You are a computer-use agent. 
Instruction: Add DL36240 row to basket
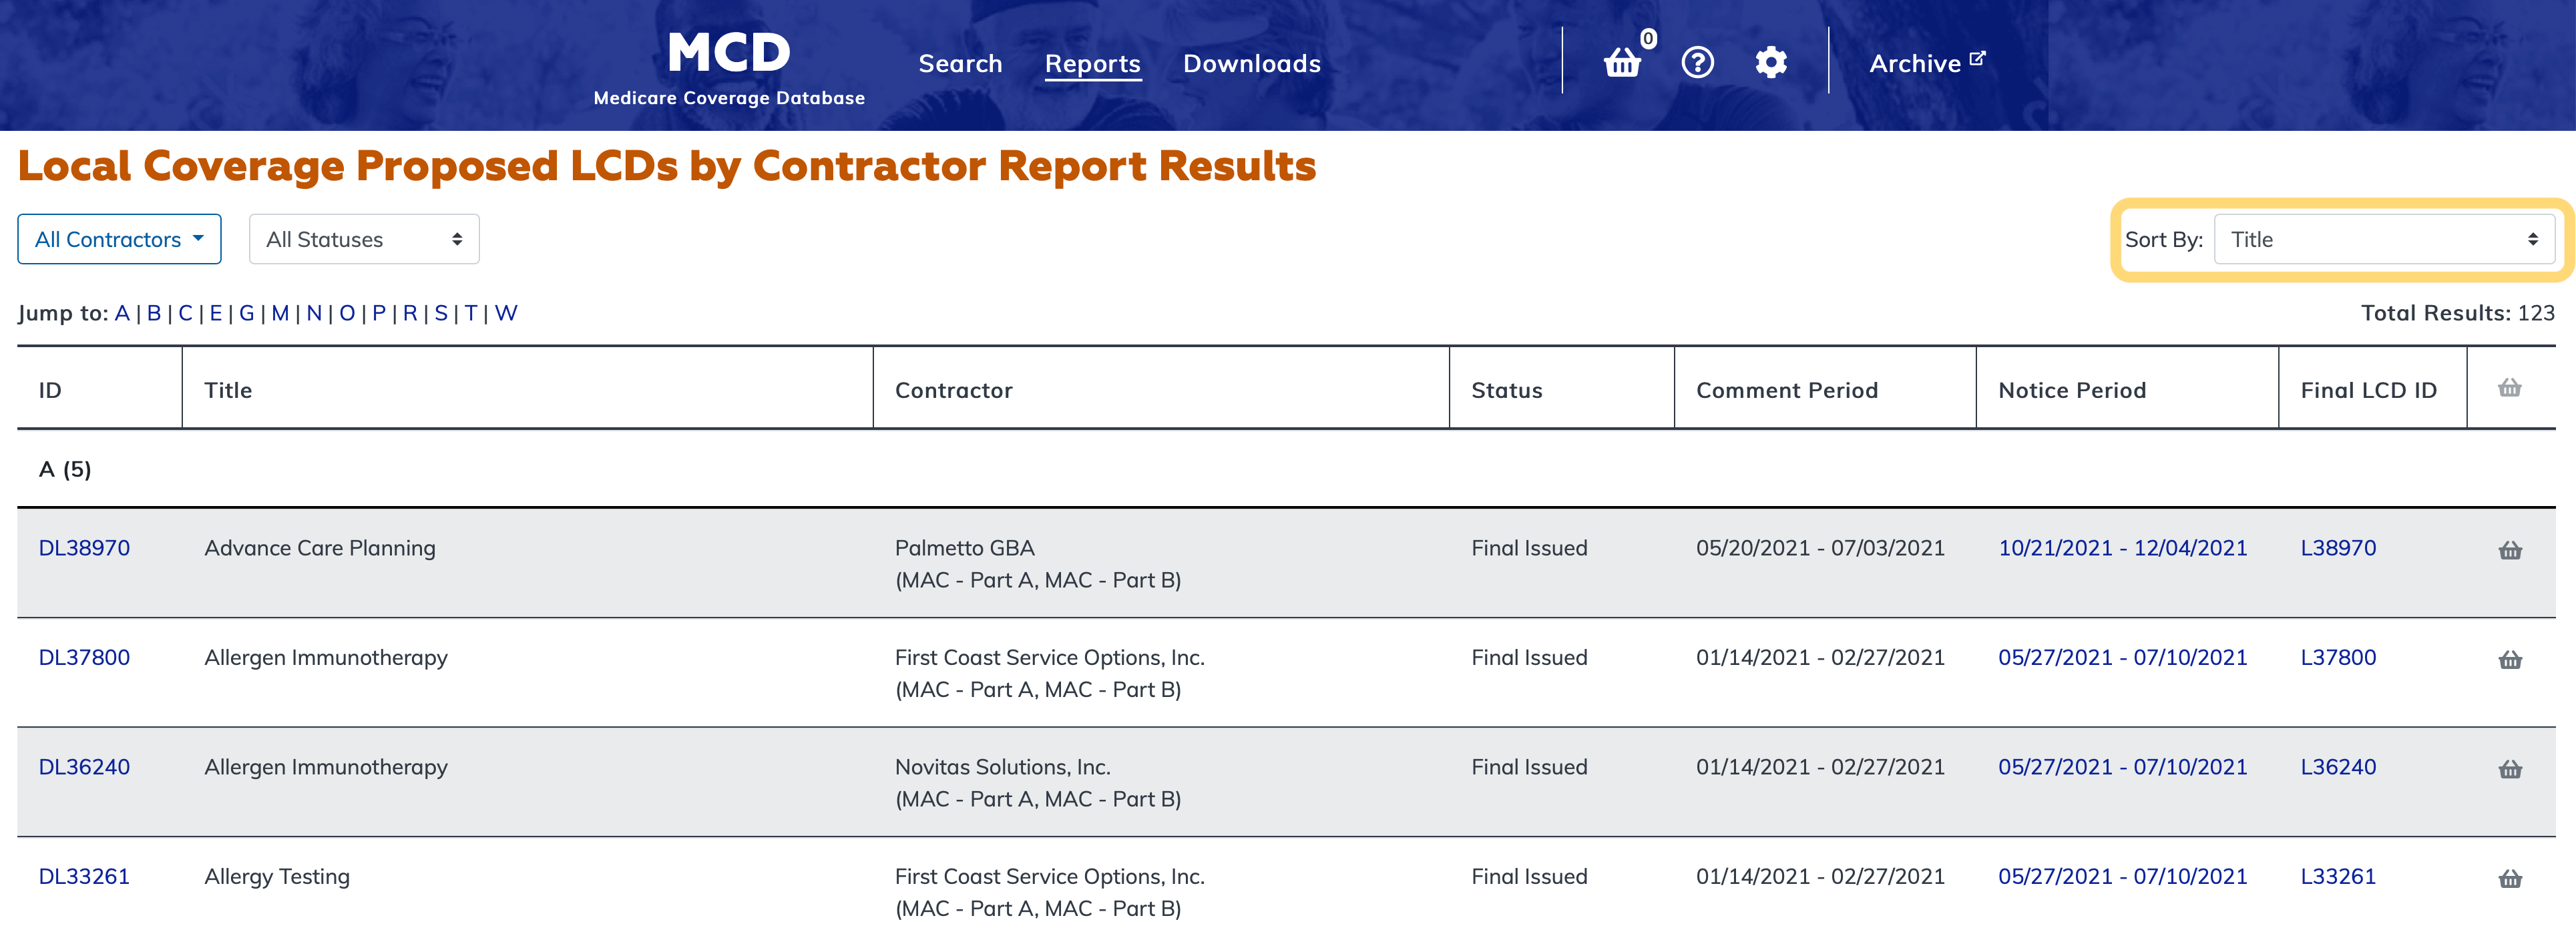tap(2509, 769)
